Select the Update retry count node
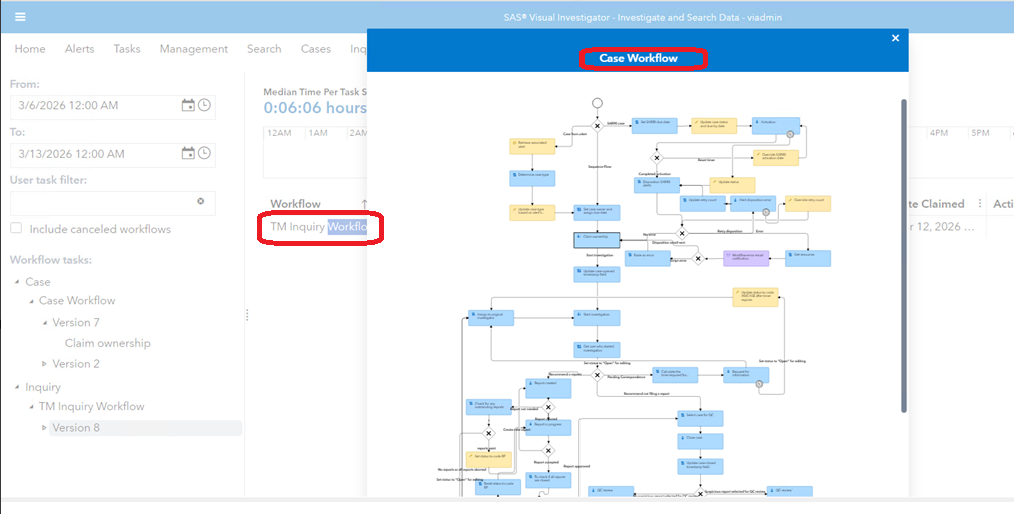Viewport: 1023px width, 514px height. coord(703,204)
